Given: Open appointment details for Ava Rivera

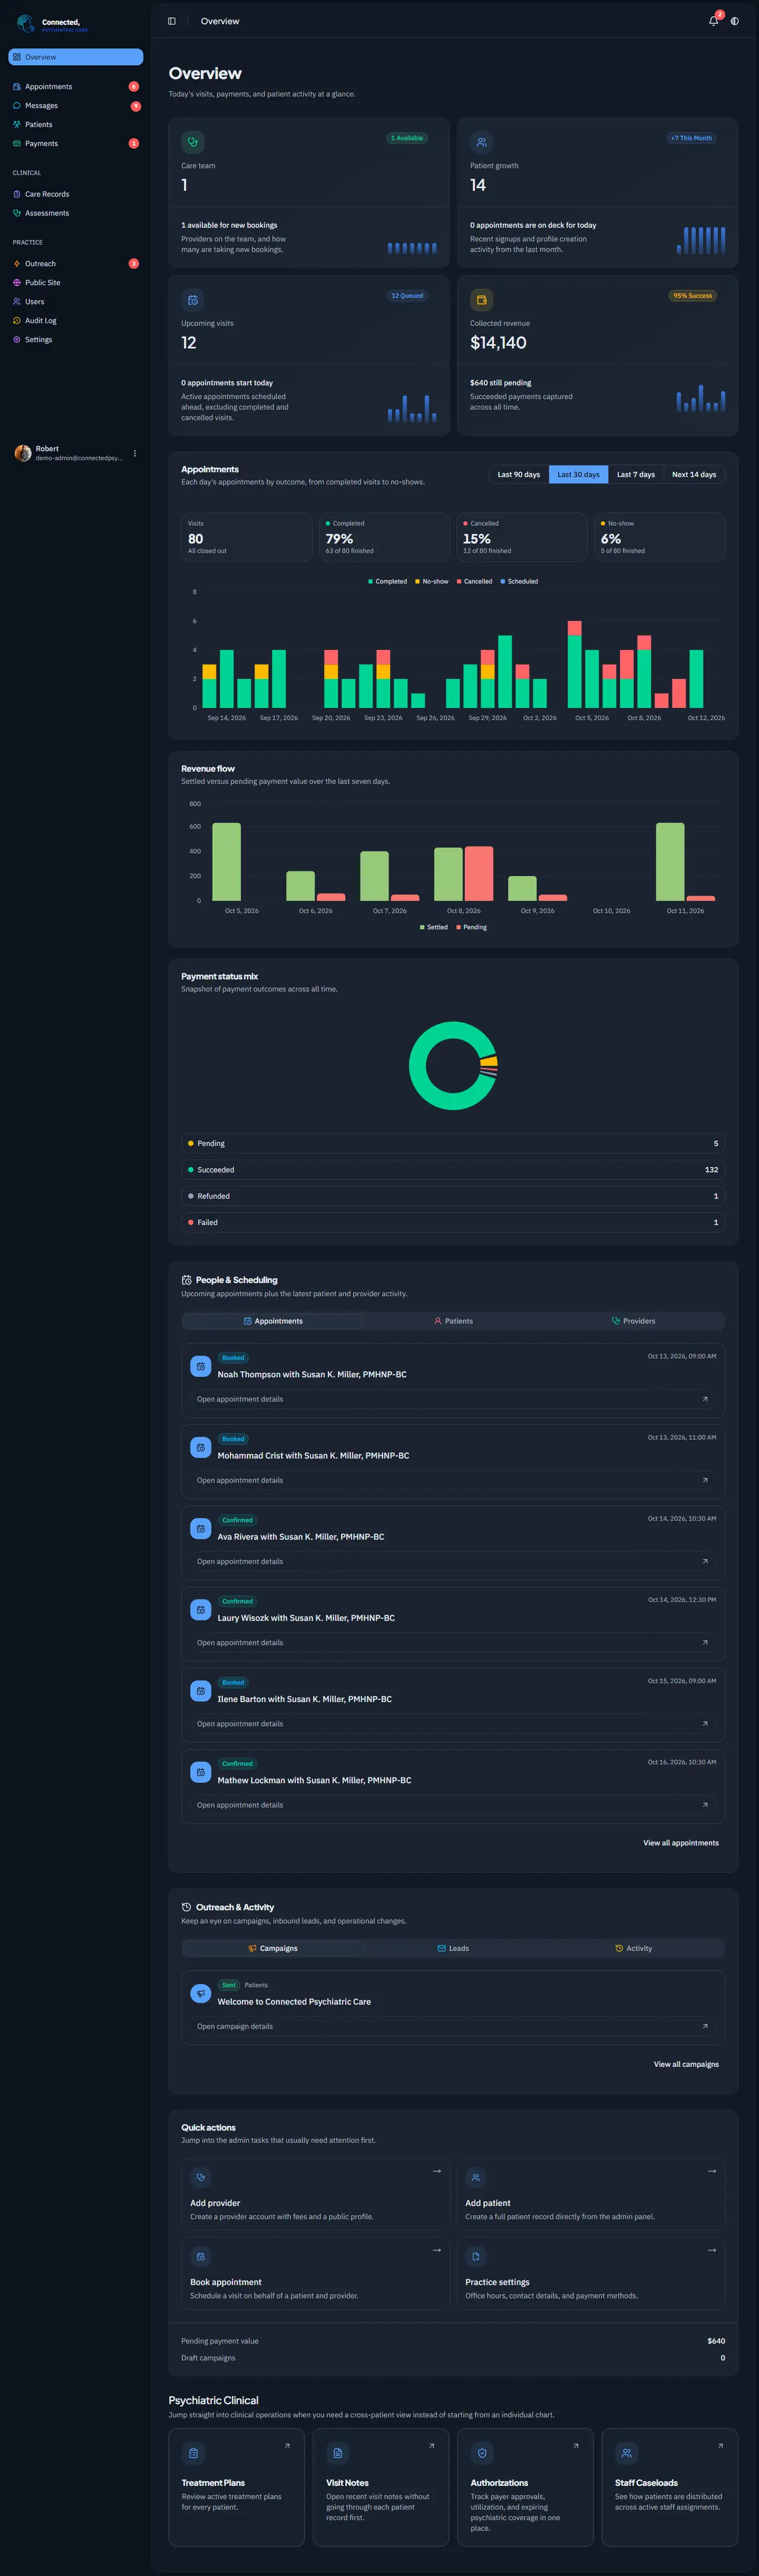Looking at the screenshot, I should pyautogui.click(x=453, y=1561).
